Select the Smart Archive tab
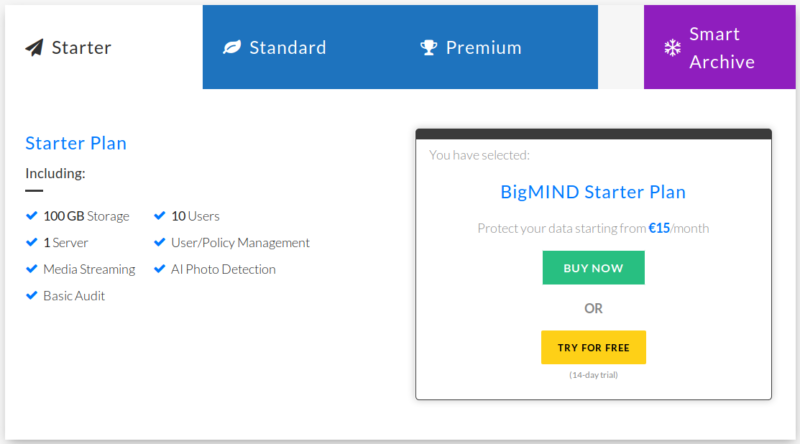This screenshot has height=444, width=800. 720,48
